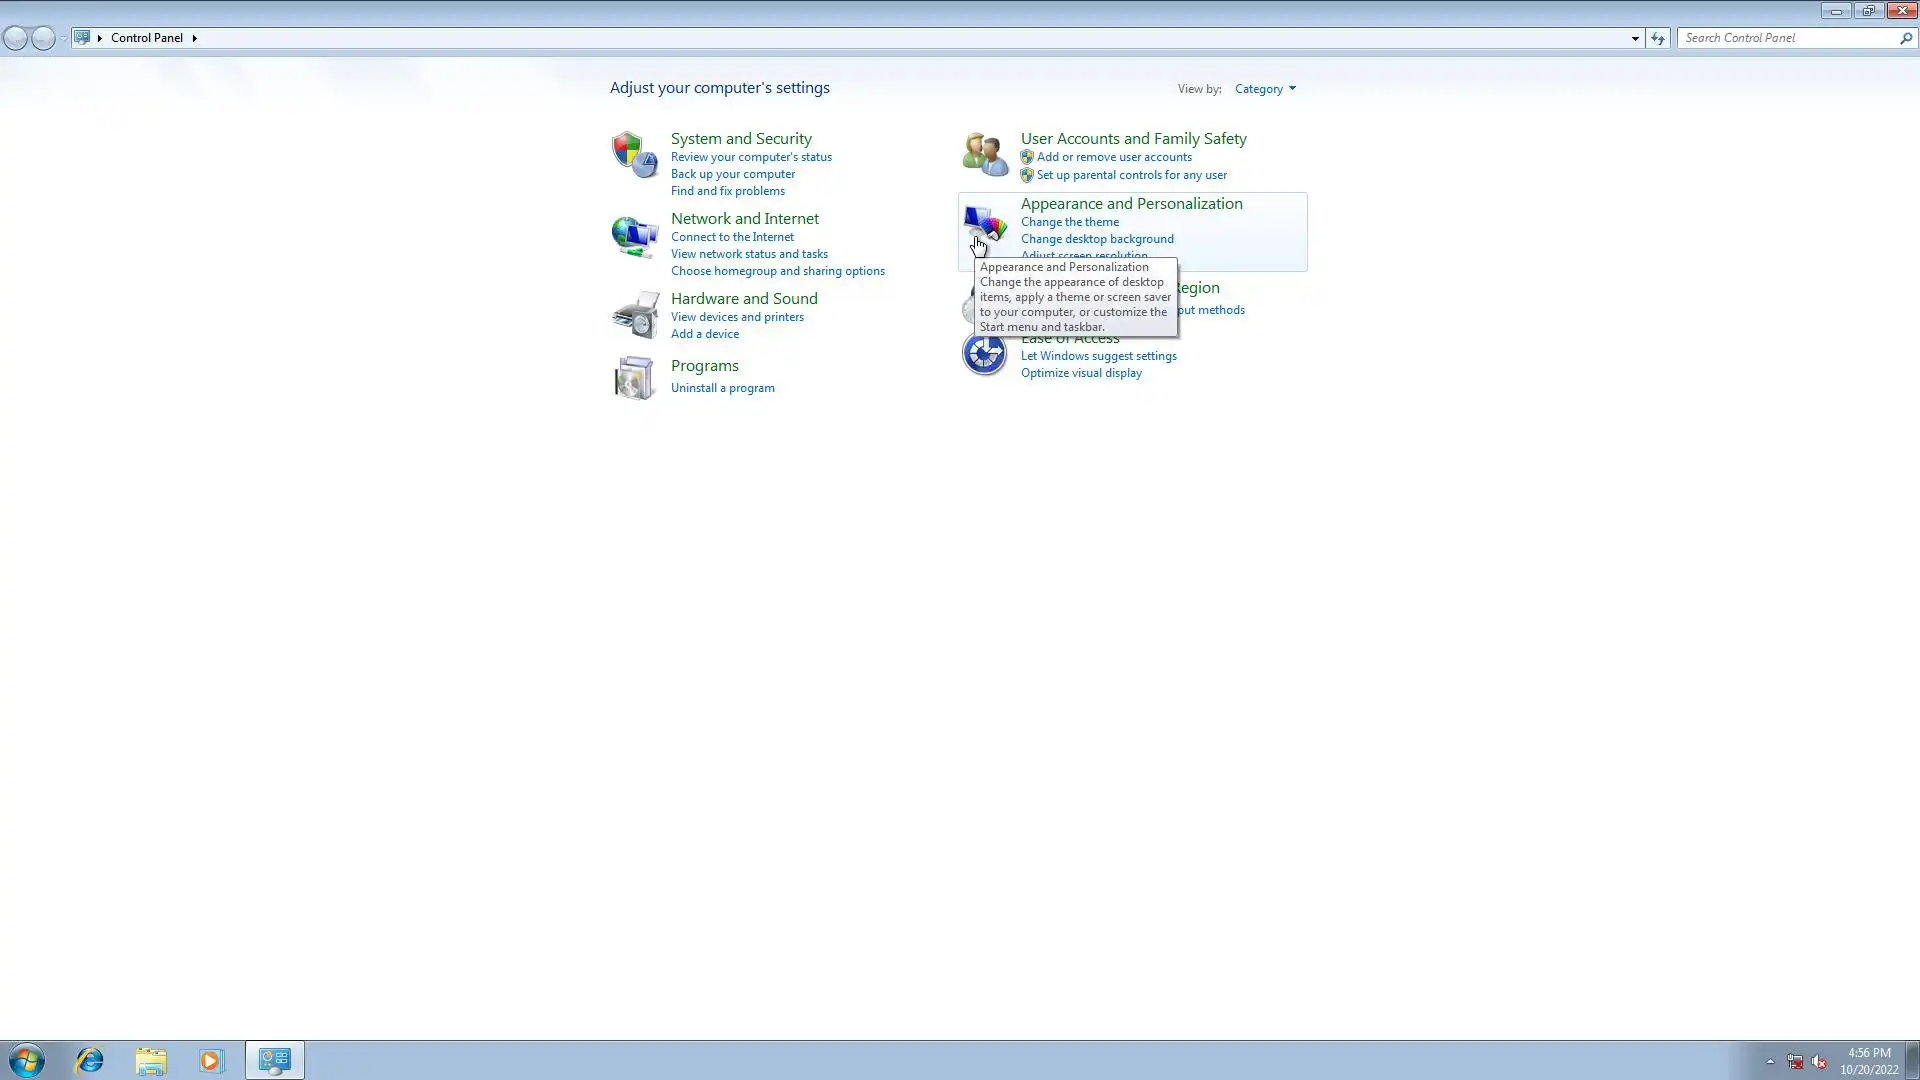
Task: Click the Add or remove user accounts link
Action: click(1114, 157)
